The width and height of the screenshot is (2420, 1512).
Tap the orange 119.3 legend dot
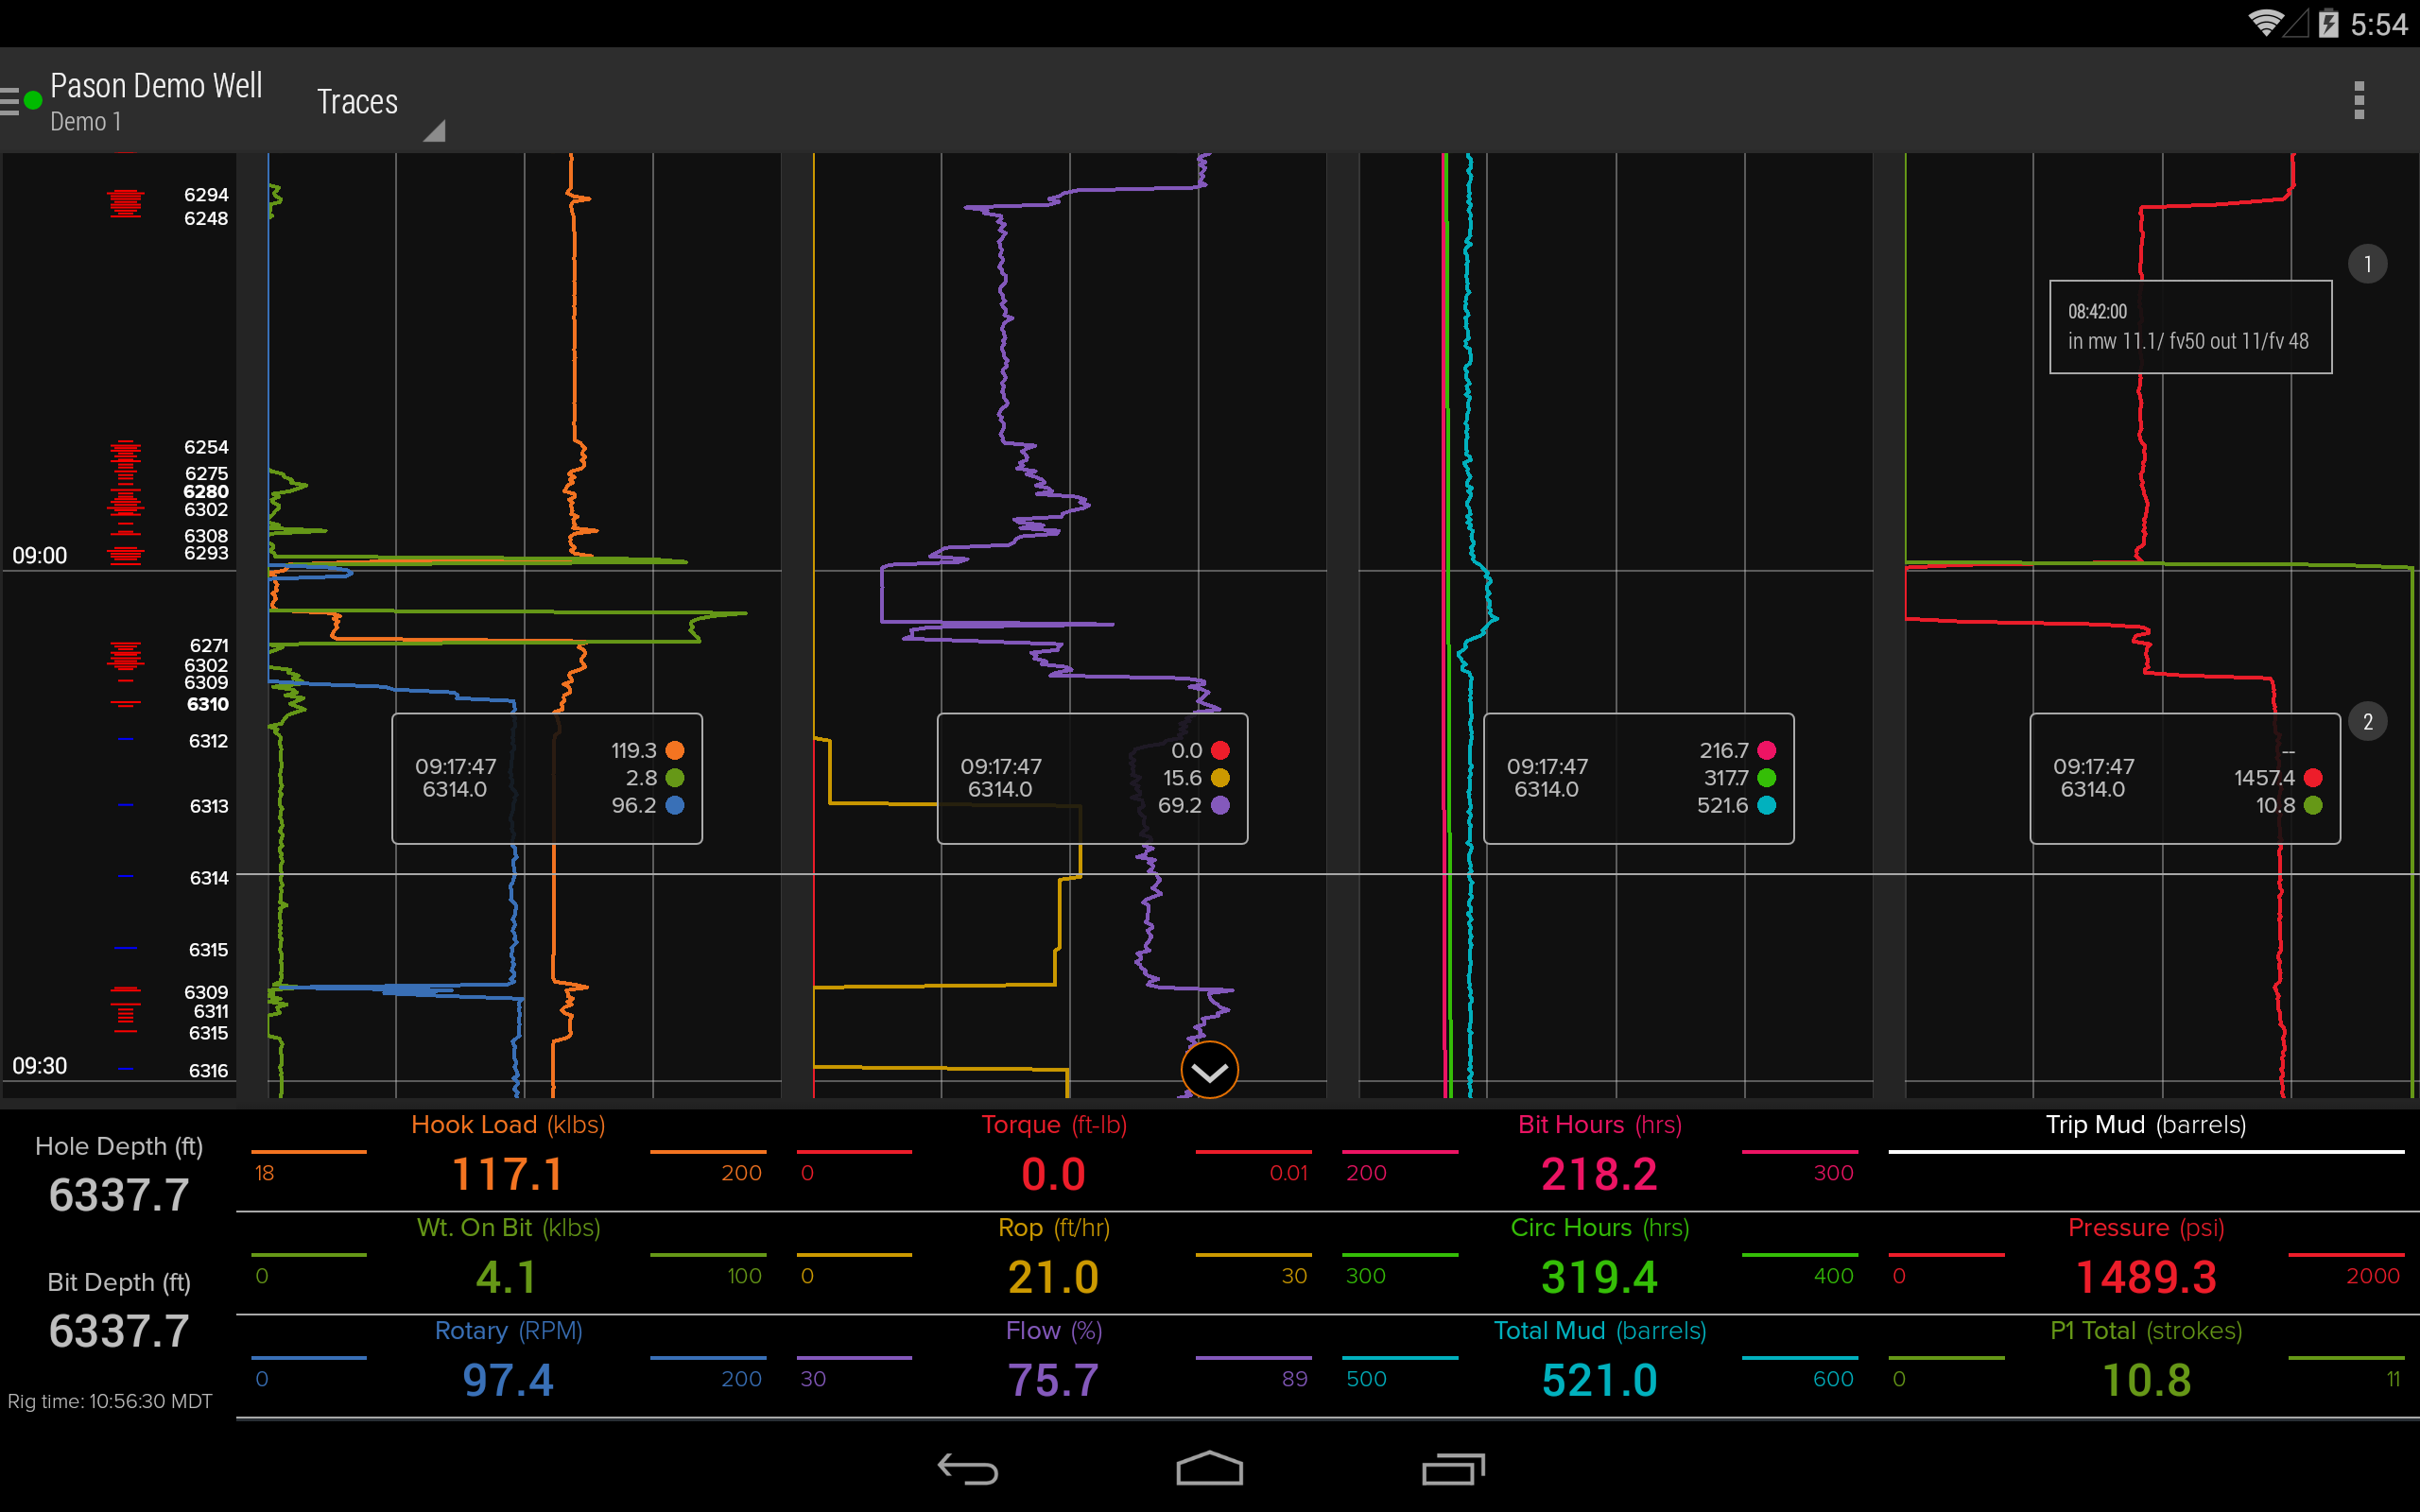pyautogui.click(x=675, y=750)
